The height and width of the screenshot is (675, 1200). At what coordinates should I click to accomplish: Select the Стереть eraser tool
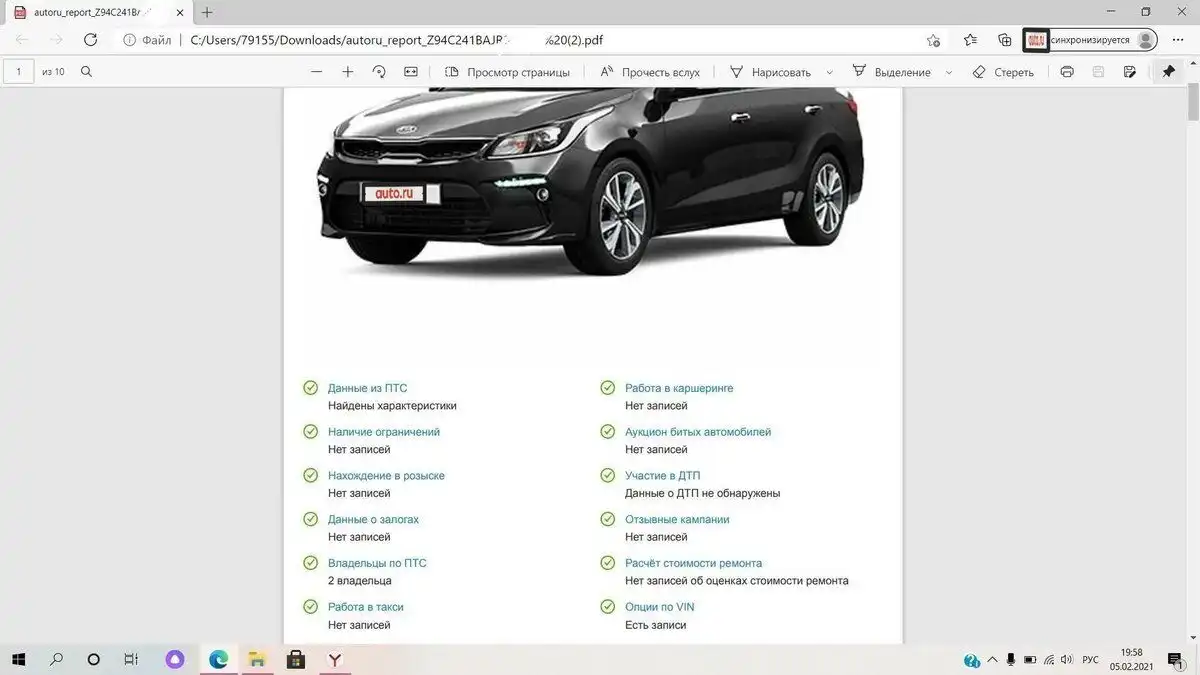pos(1003,72)
